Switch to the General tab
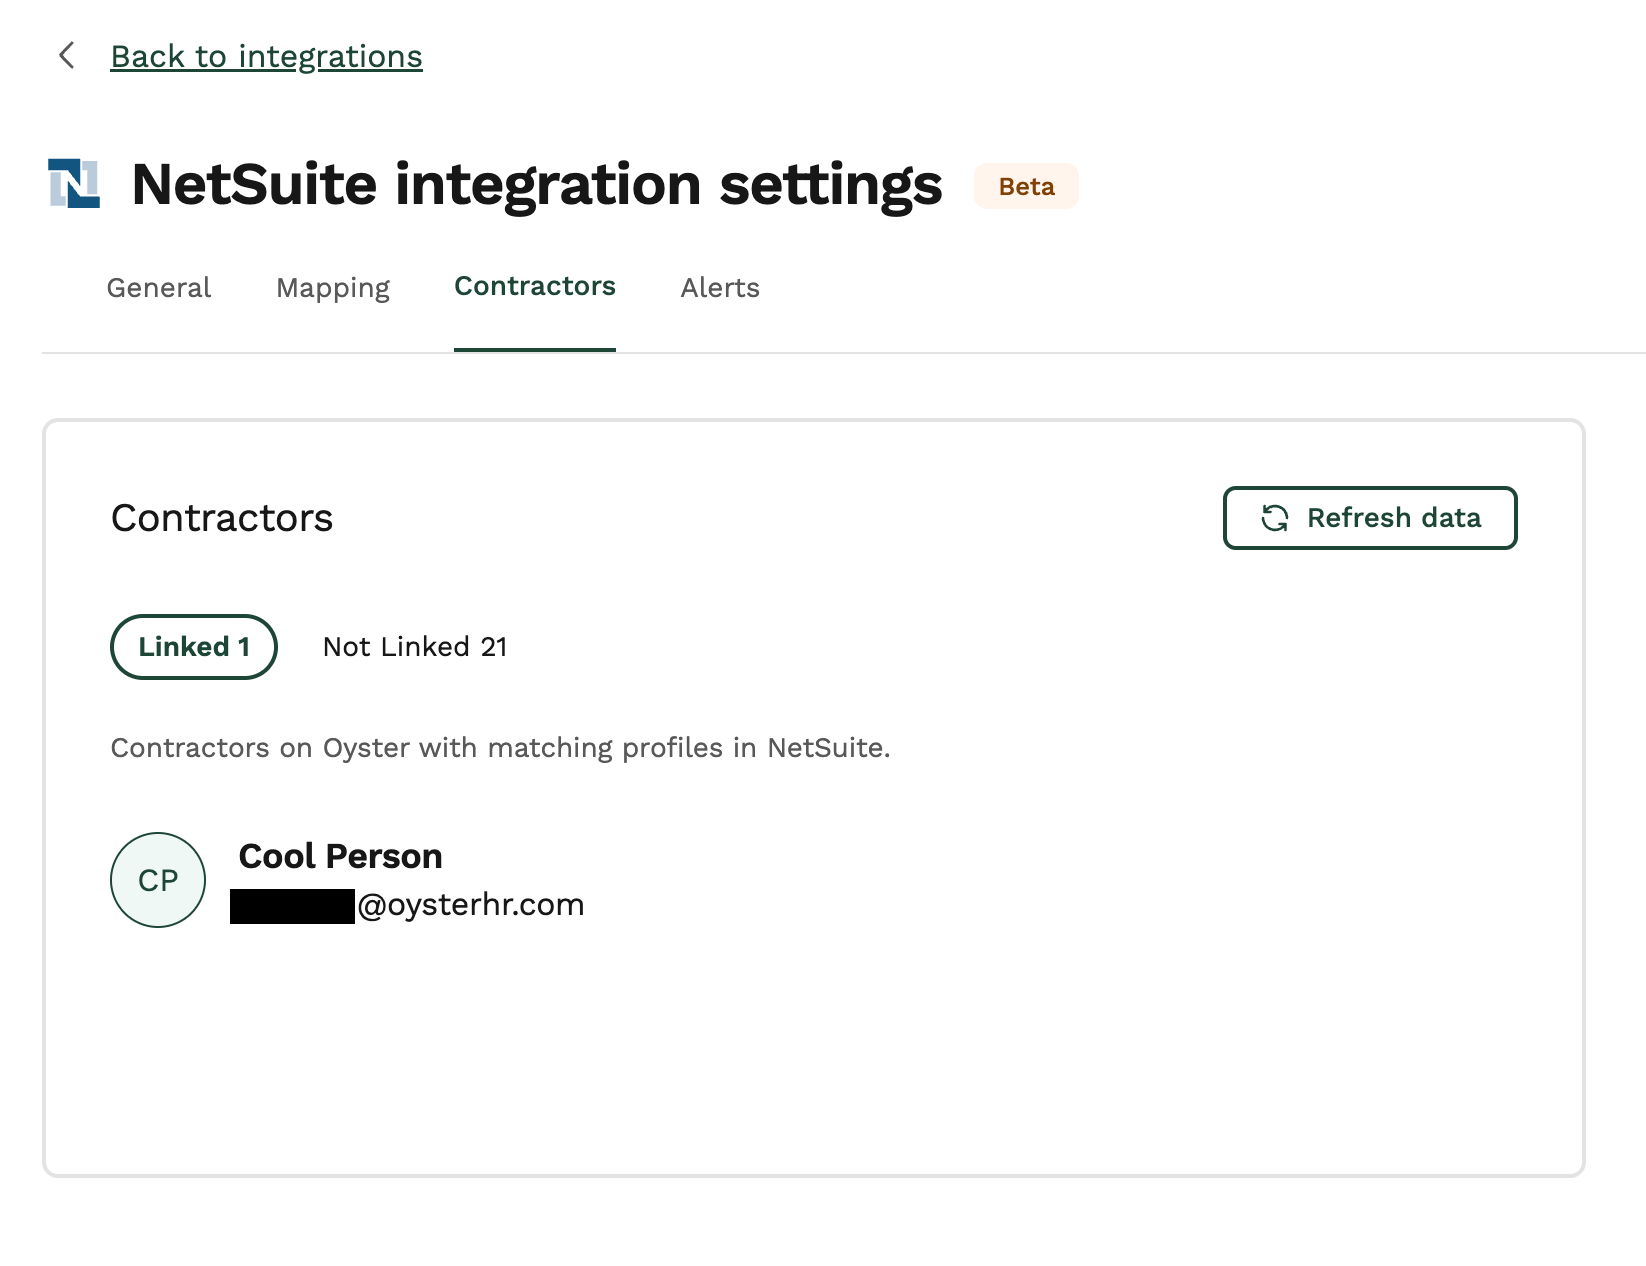 [x=159, y=288]
